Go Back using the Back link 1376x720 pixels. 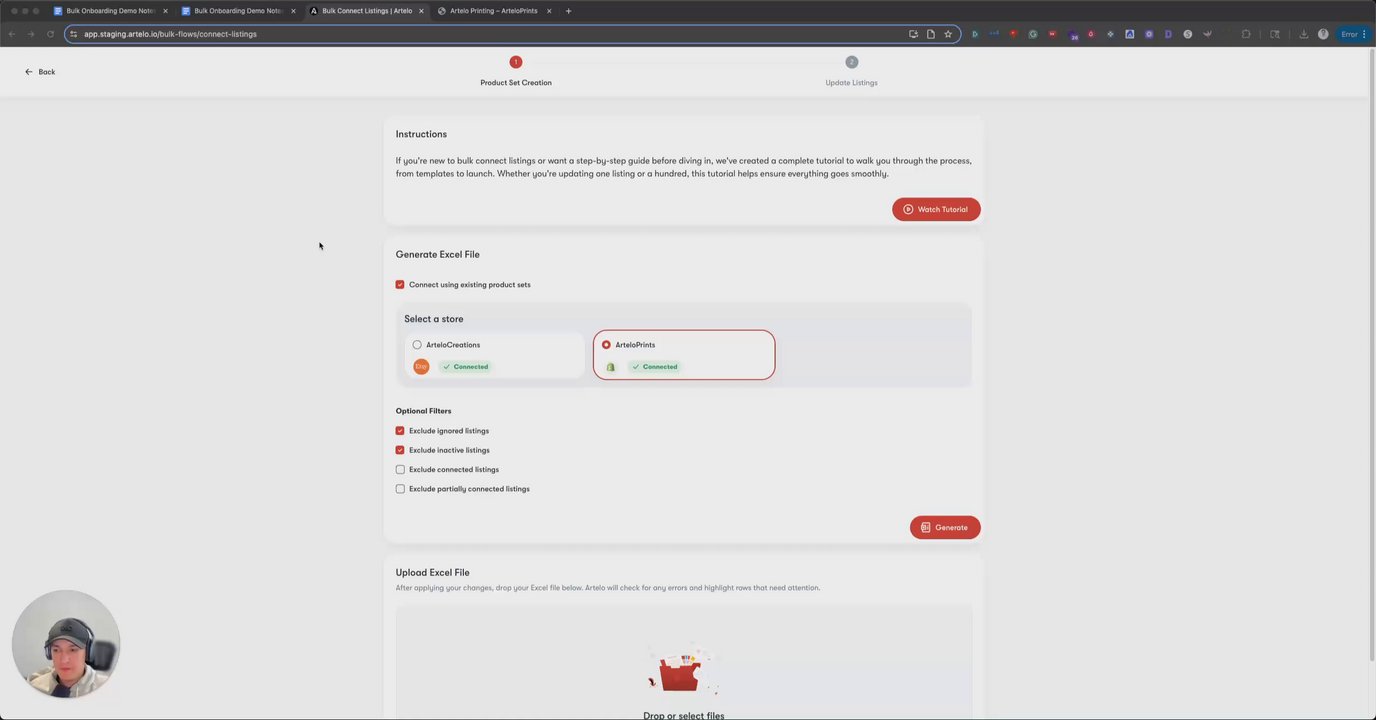[40, 72]
